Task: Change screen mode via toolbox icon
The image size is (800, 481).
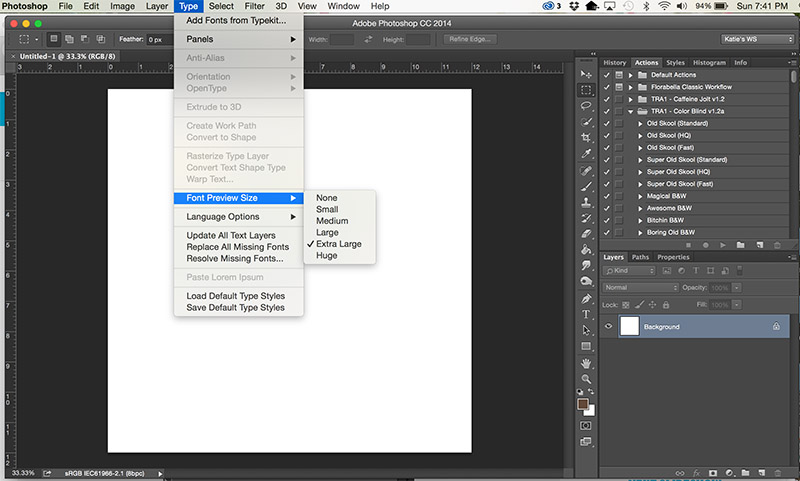Action: [586, 442]
